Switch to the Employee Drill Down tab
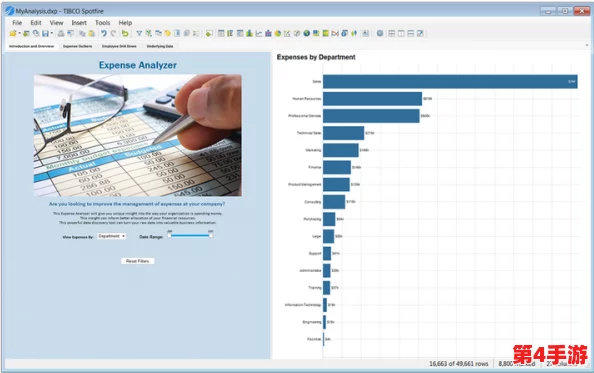594x373 pixels. tap(119, 46)
